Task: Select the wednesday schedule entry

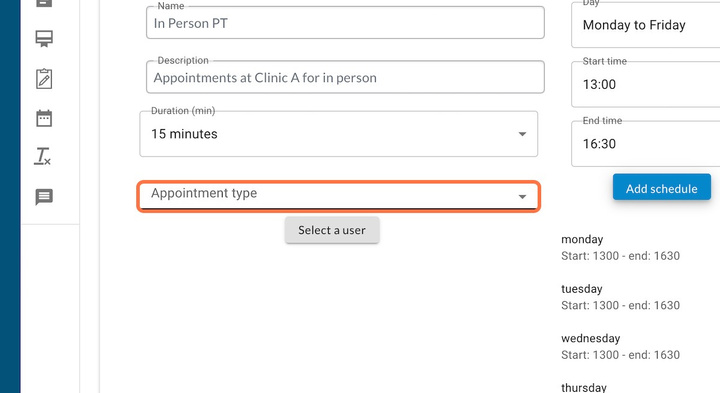Action: 620,347
